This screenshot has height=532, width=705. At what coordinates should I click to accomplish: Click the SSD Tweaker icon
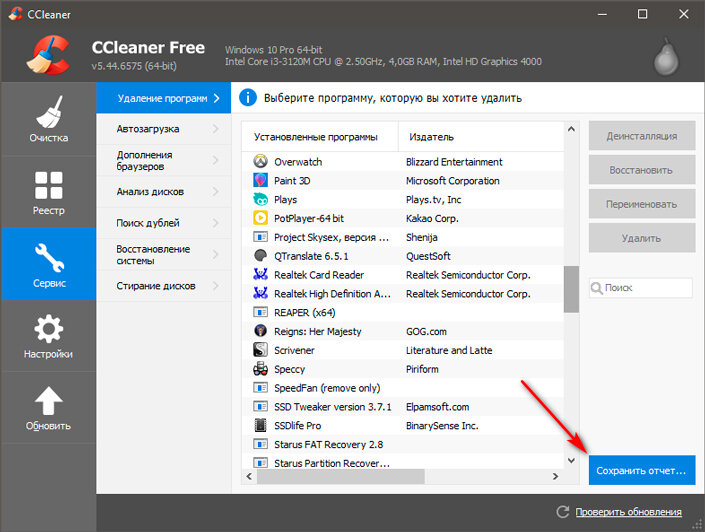(x=260, y=407)
